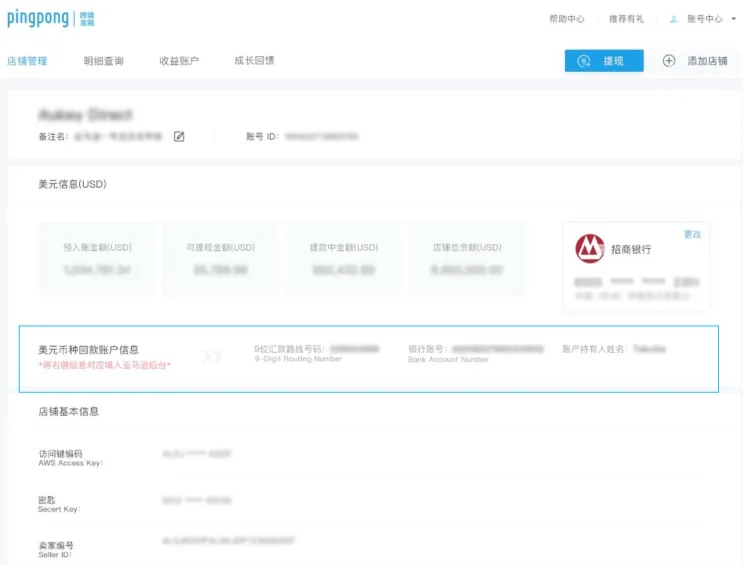This screenshot has width=743, height=565.
Task: Click the edit pencil icon beside 备注名
Action: pos(179,137)
